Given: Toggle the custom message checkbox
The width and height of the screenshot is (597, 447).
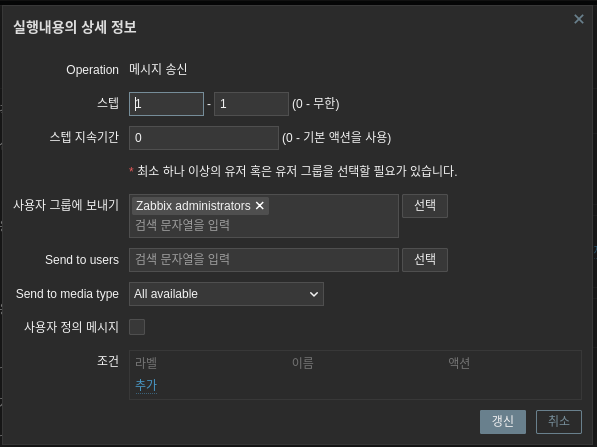Looking at the screenshot, I should (x=137, y=327).
